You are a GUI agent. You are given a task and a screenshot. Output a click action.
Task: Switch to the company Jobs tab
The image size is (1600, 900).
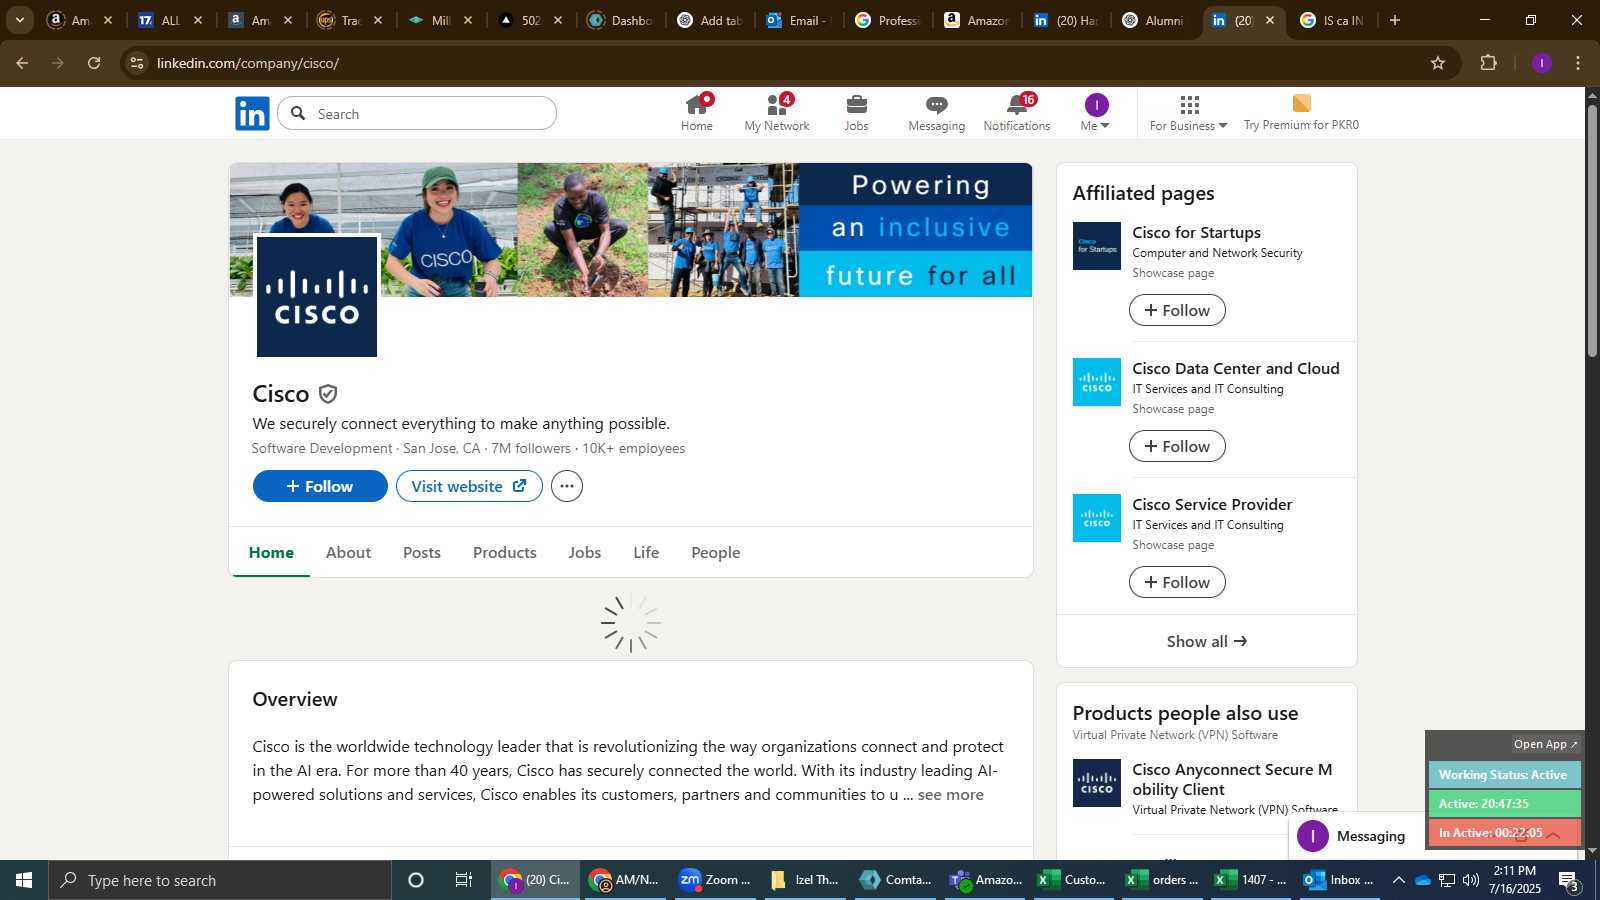[585, 552]
